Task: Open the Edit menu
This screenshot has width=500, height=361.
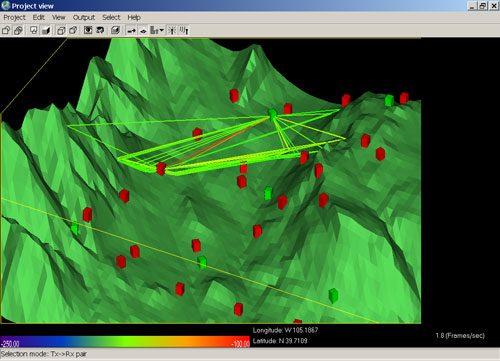Action: click(x=39, y=17)
